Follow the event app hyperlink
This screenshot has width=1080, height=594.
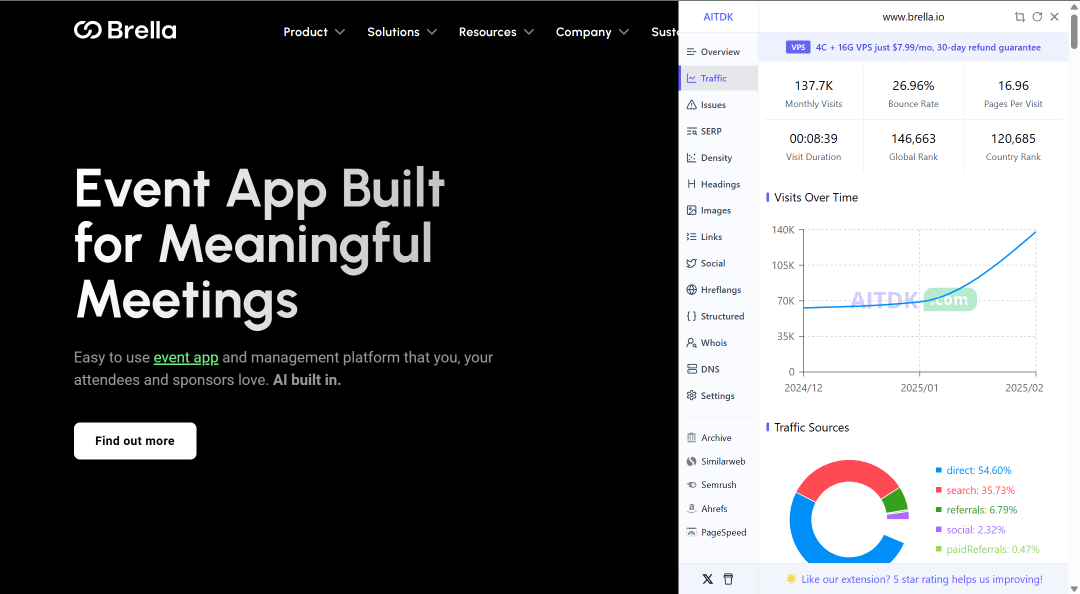(186, 358)
